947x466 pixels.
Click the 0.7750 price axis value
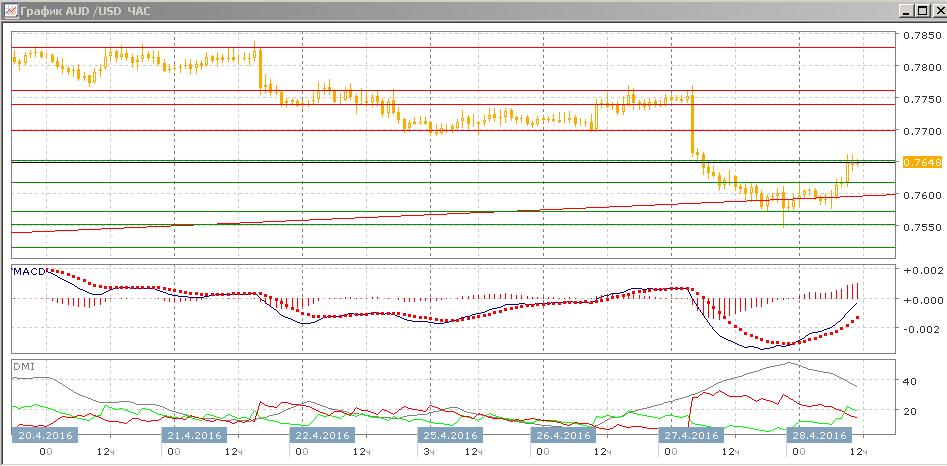922,100
